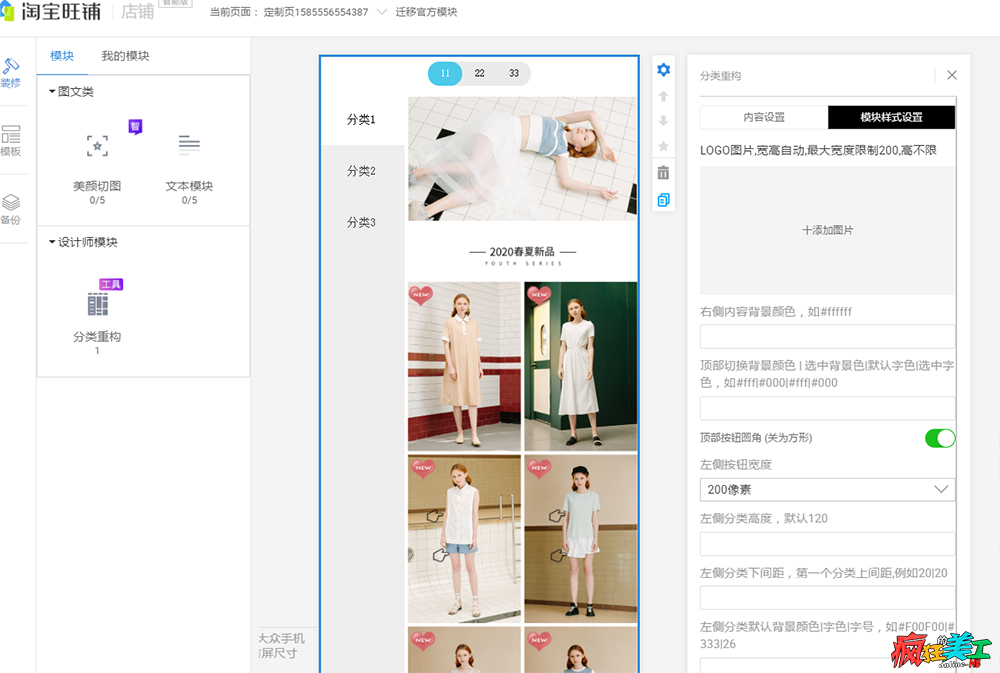Click product photo with white dress green wall
1000x673 pixels.
[580, 367]
